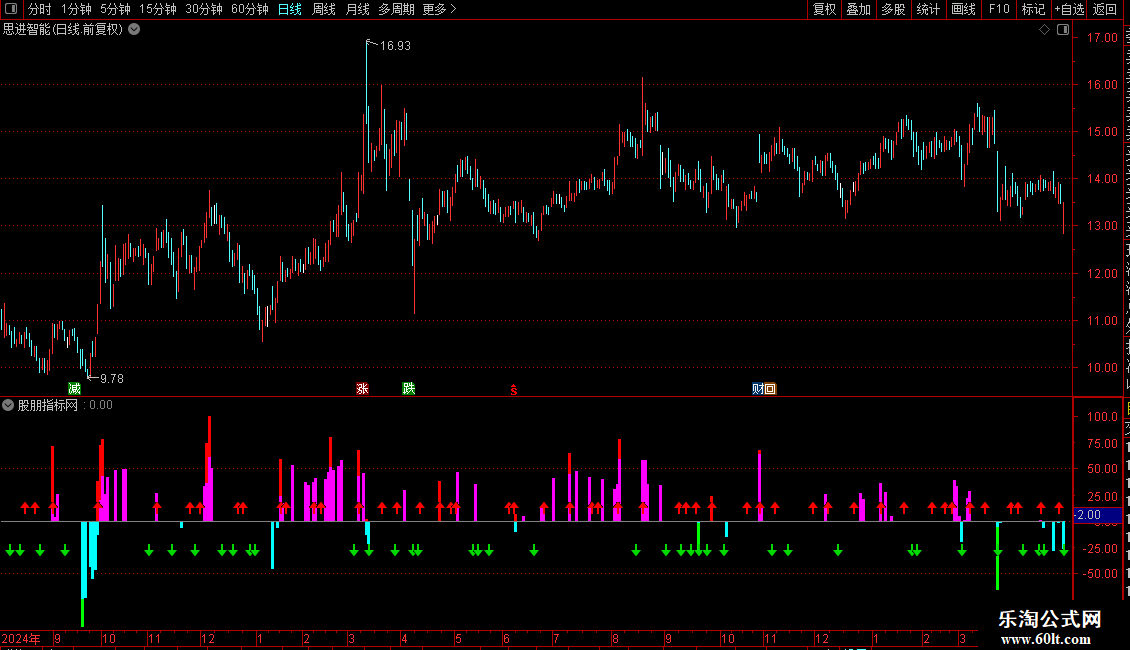Switch to the 日线 daily chart

pos(290,9)
